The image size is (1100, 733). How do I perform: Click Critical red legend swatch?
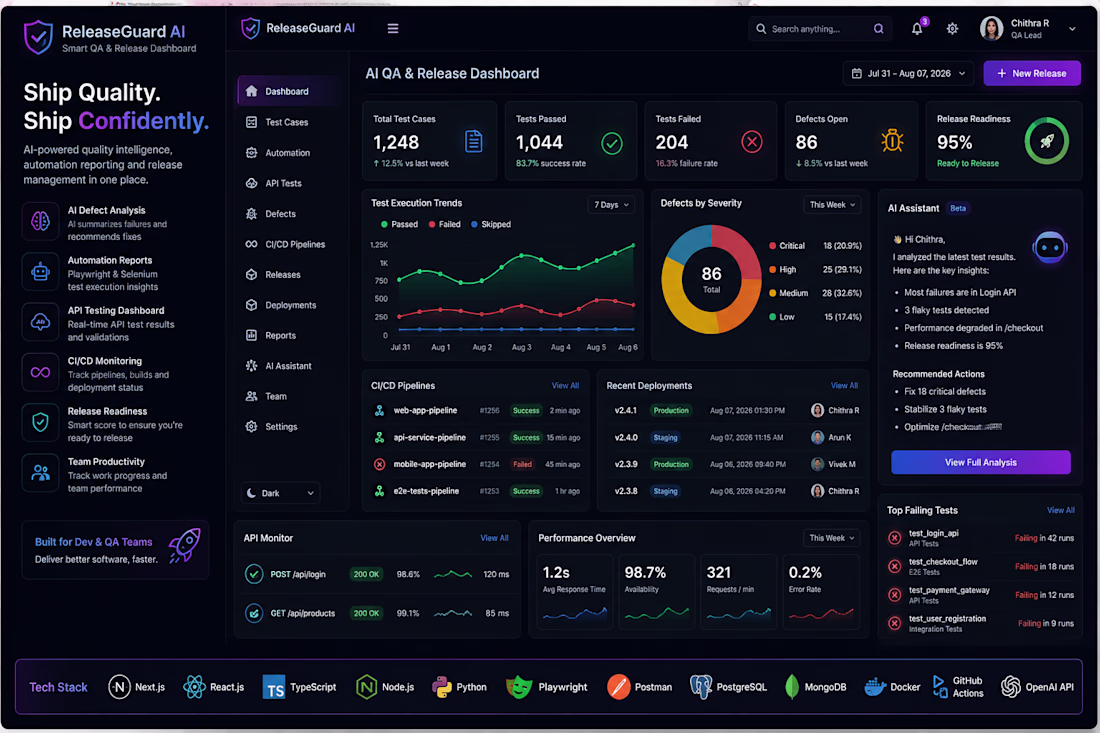(x=772, y=246)
